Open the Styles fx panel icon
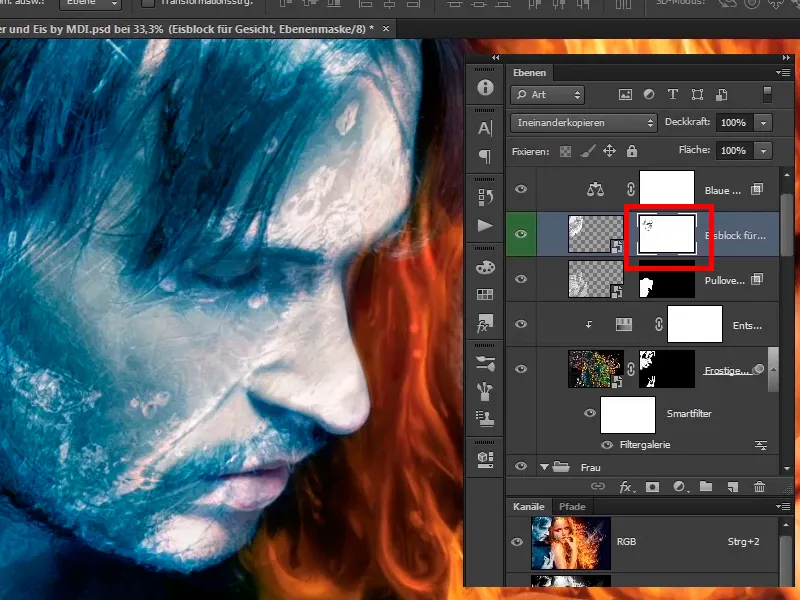Viewport: 800px width, 600px height. 485,322
